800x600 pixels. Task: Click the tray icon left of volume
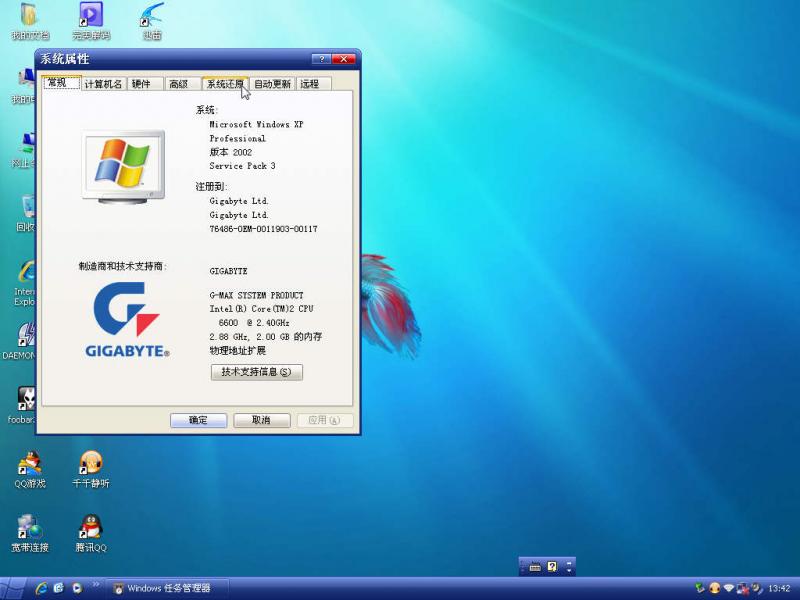click(x=742, y=588)
